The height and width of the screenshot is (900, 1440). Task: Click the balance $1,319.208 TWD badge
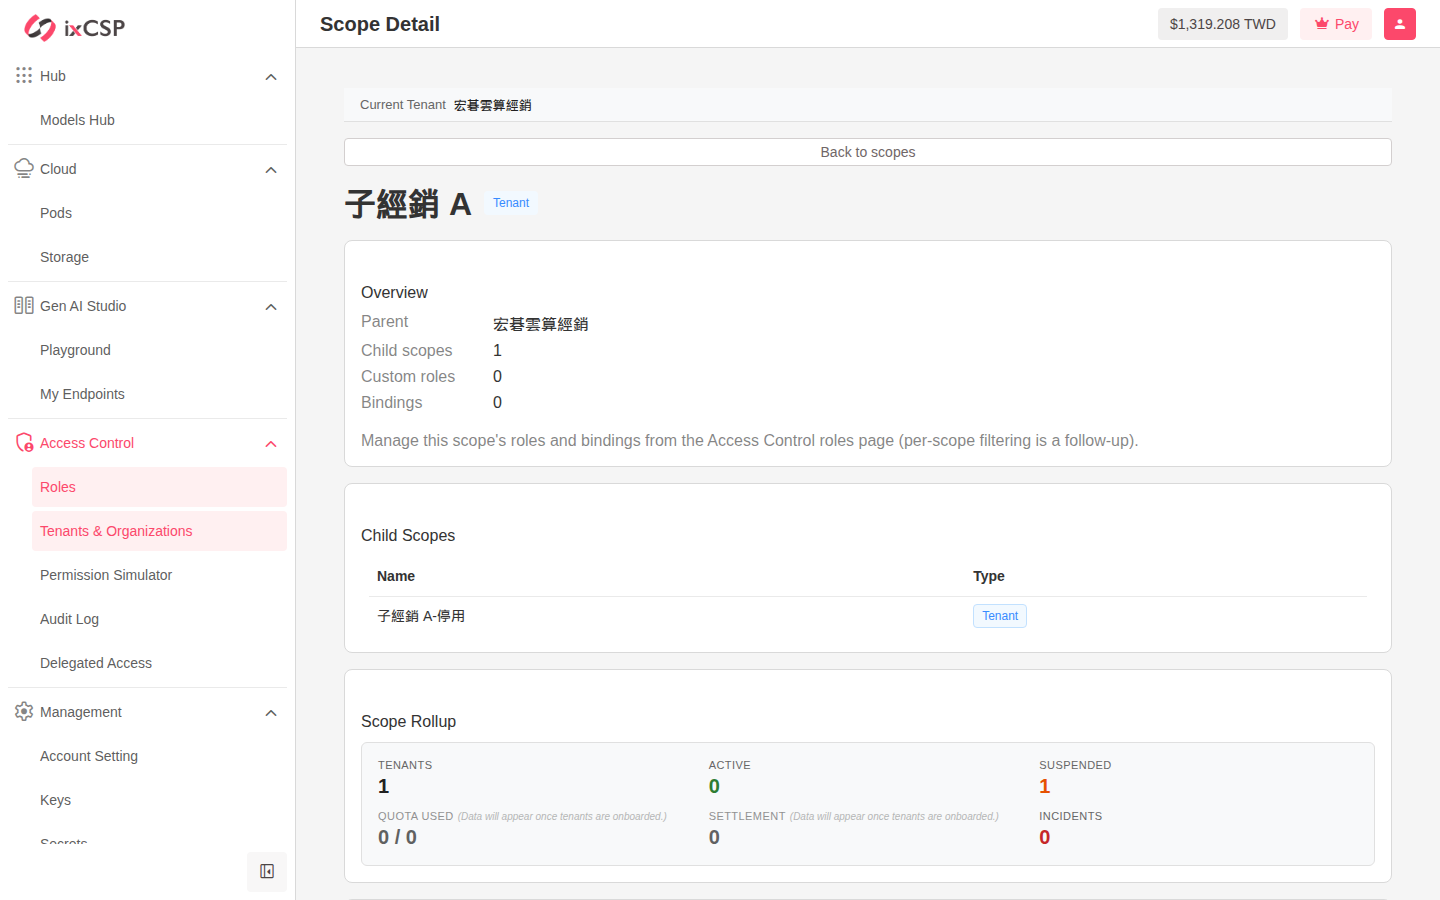click(1222, 24)
